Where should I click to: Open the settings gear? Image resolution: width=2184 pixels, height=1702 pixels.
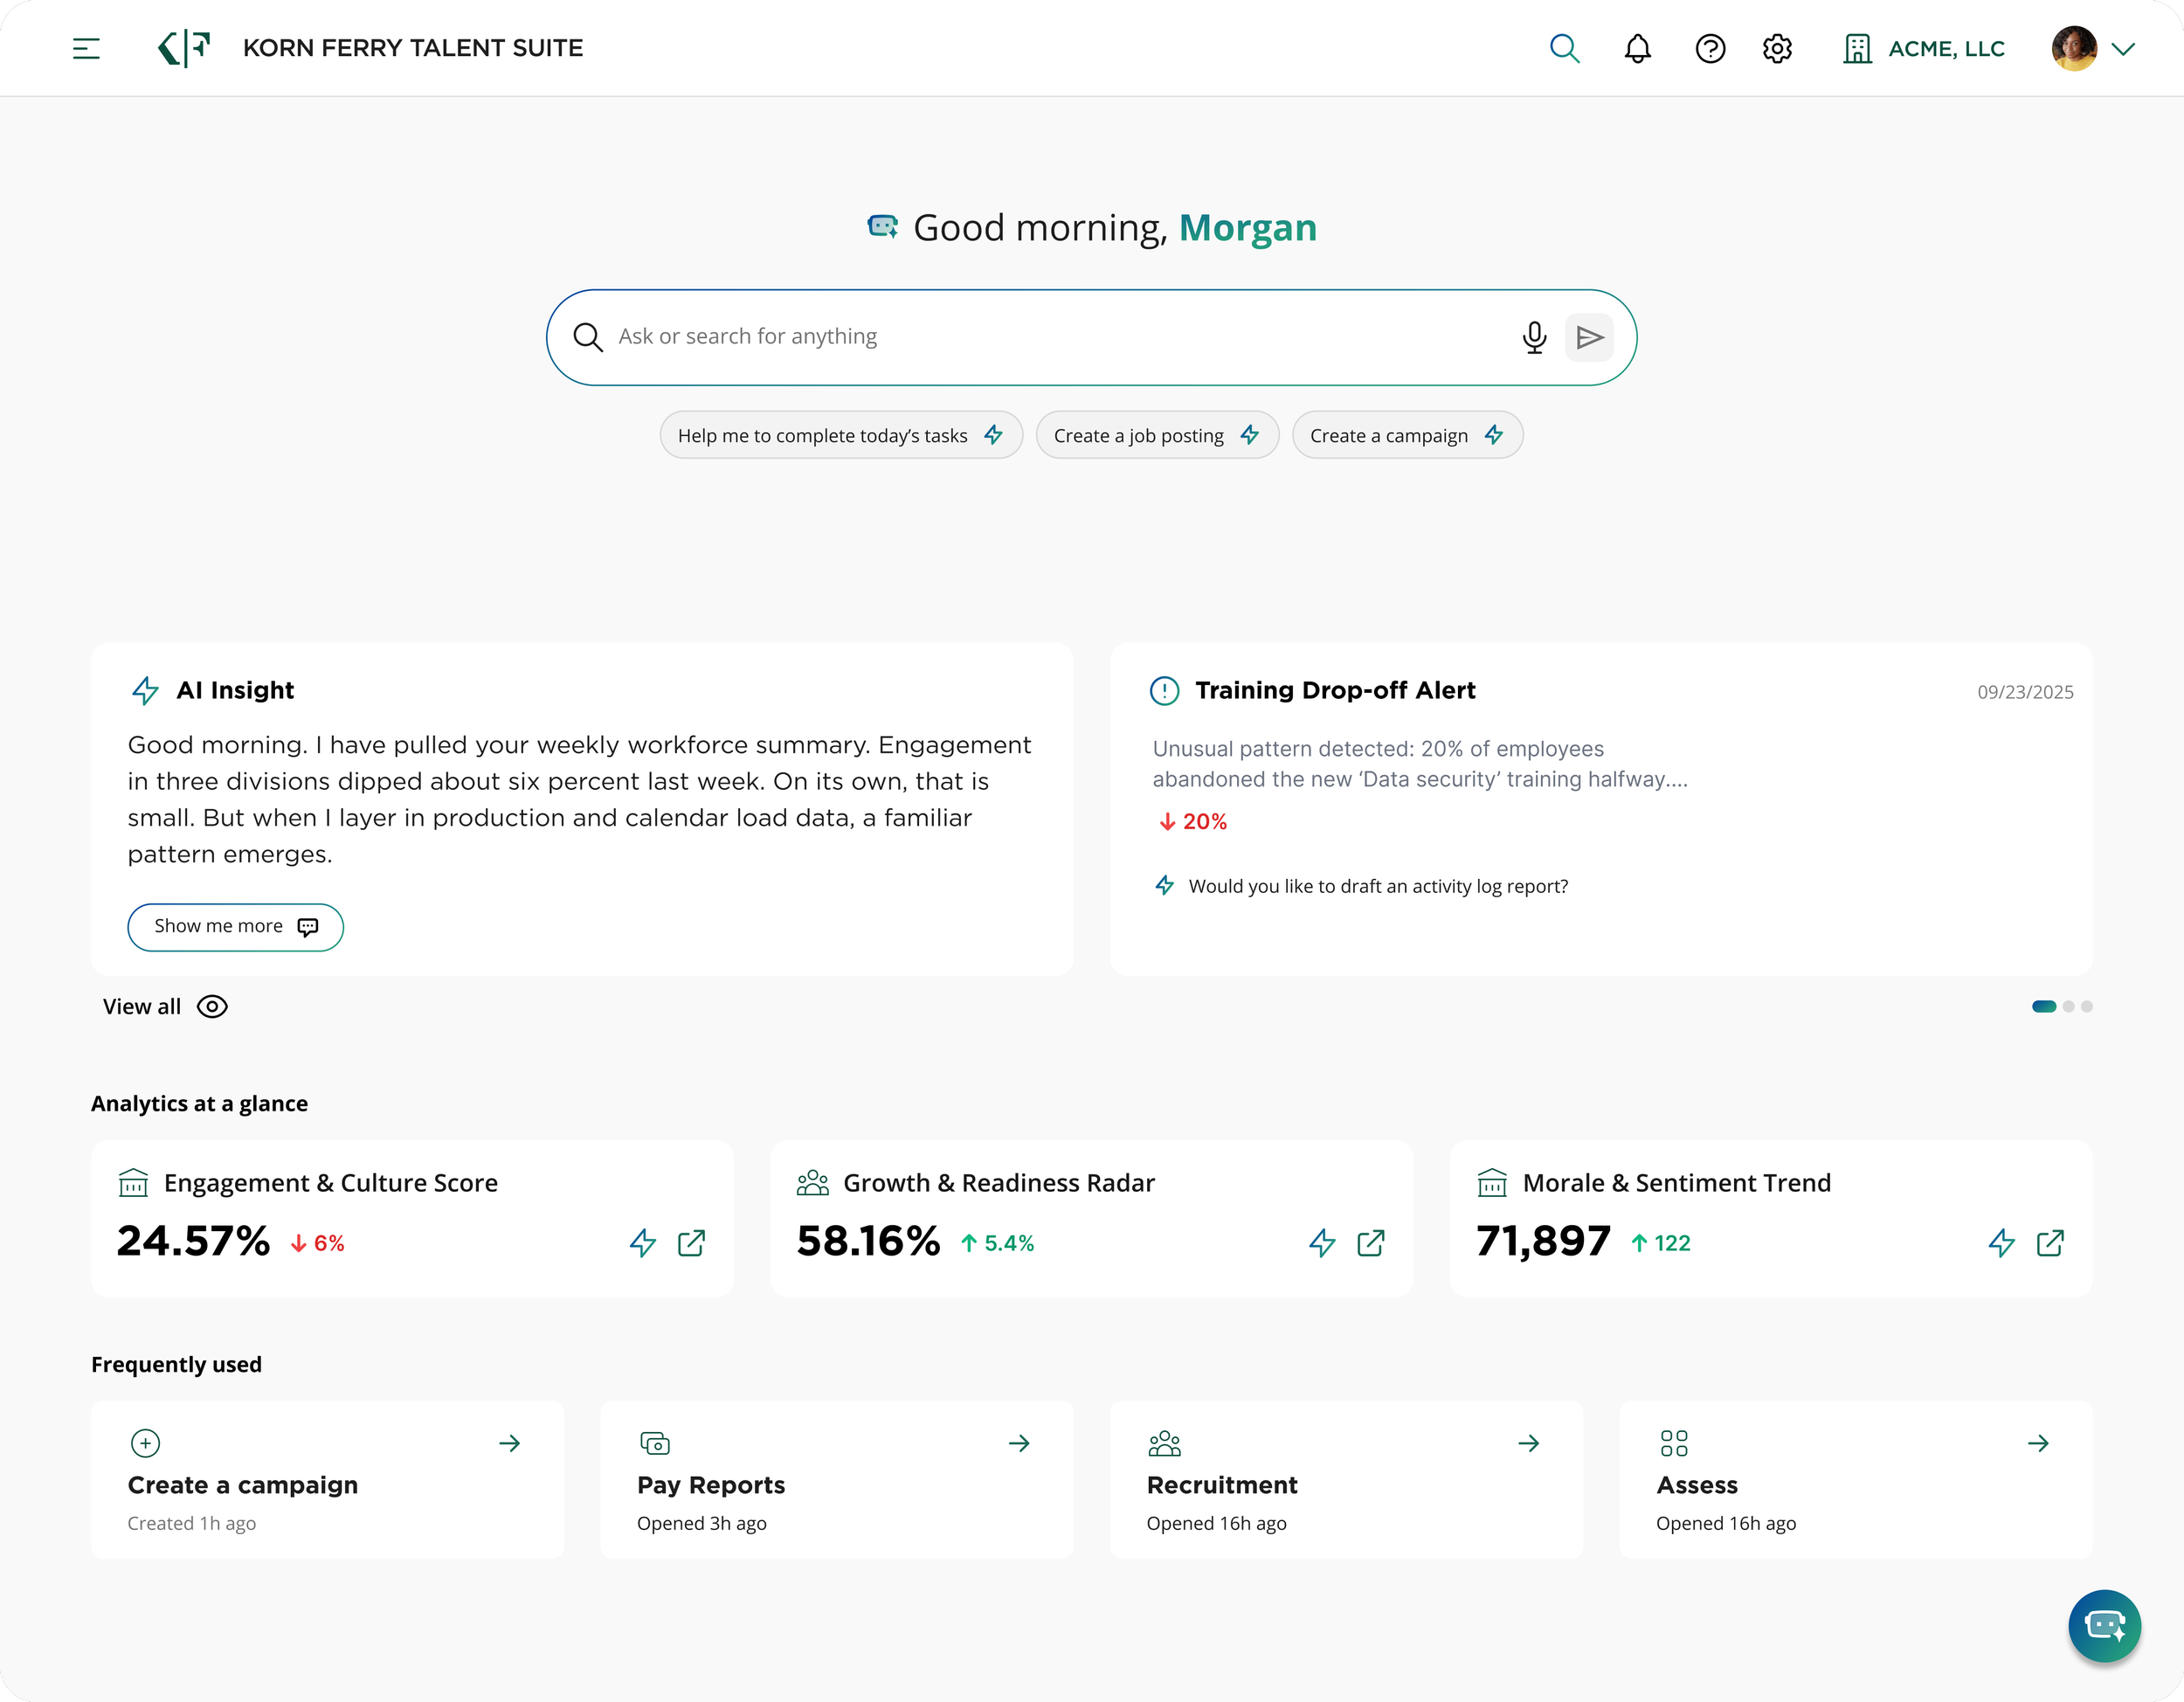coord(1777,48)
